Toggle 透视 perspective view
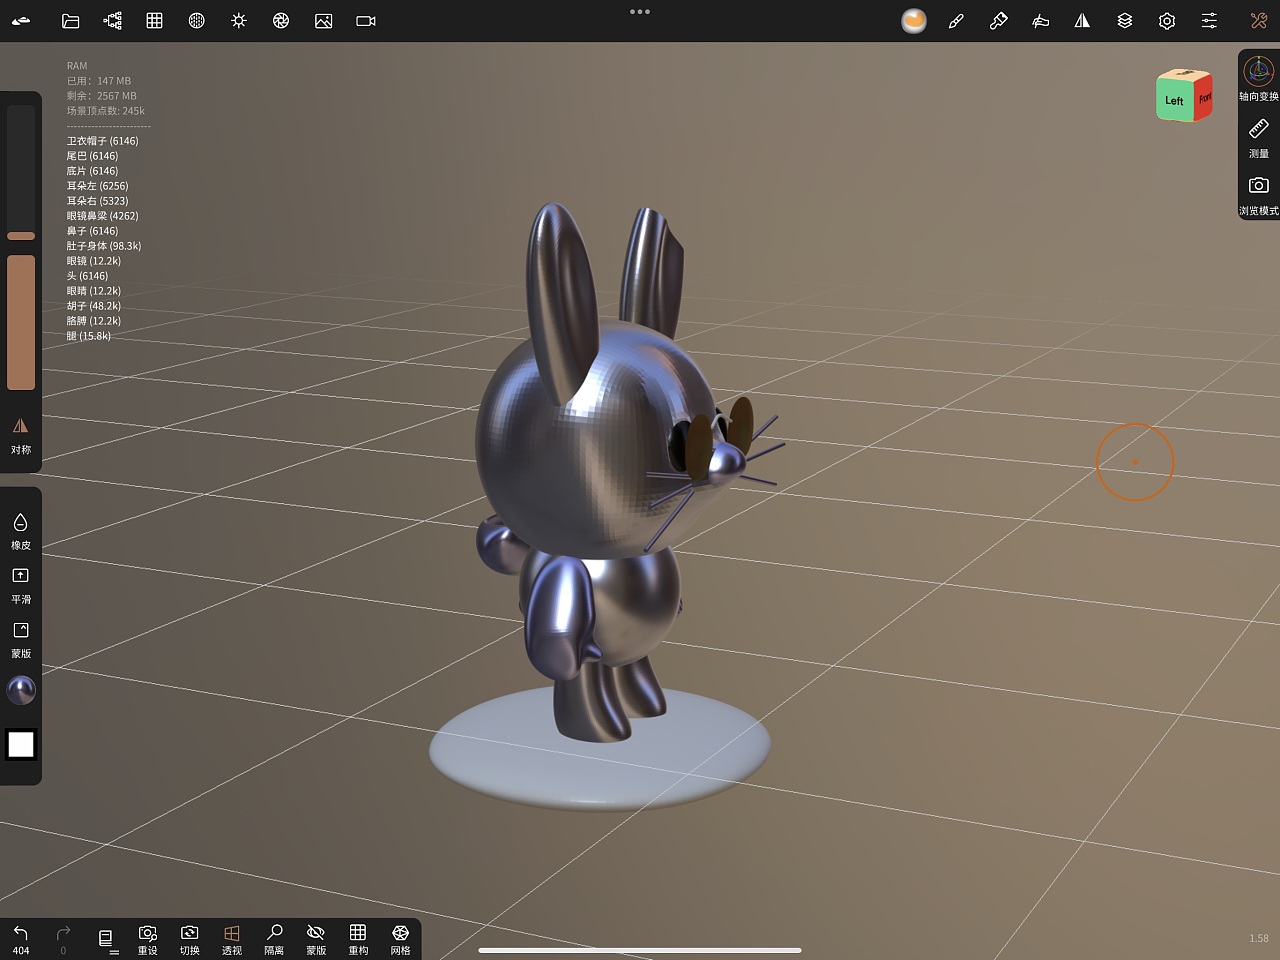 [232, 939]
